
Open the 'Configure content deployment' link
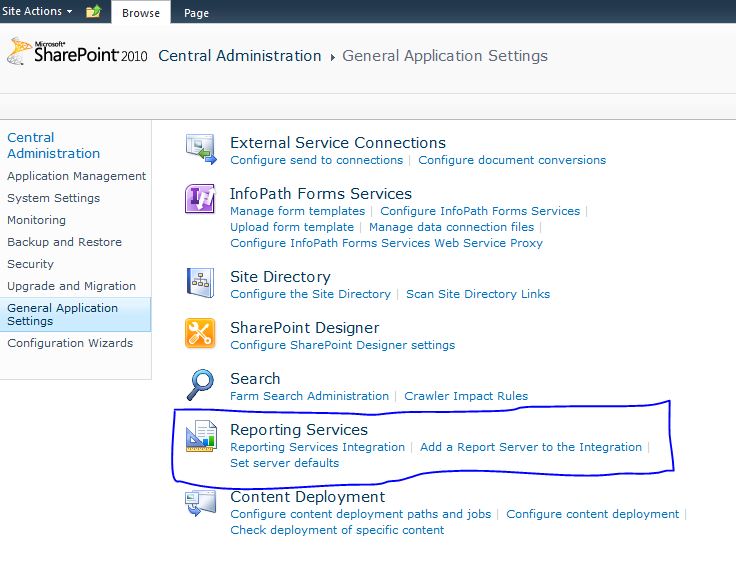[x=592, y=514]
